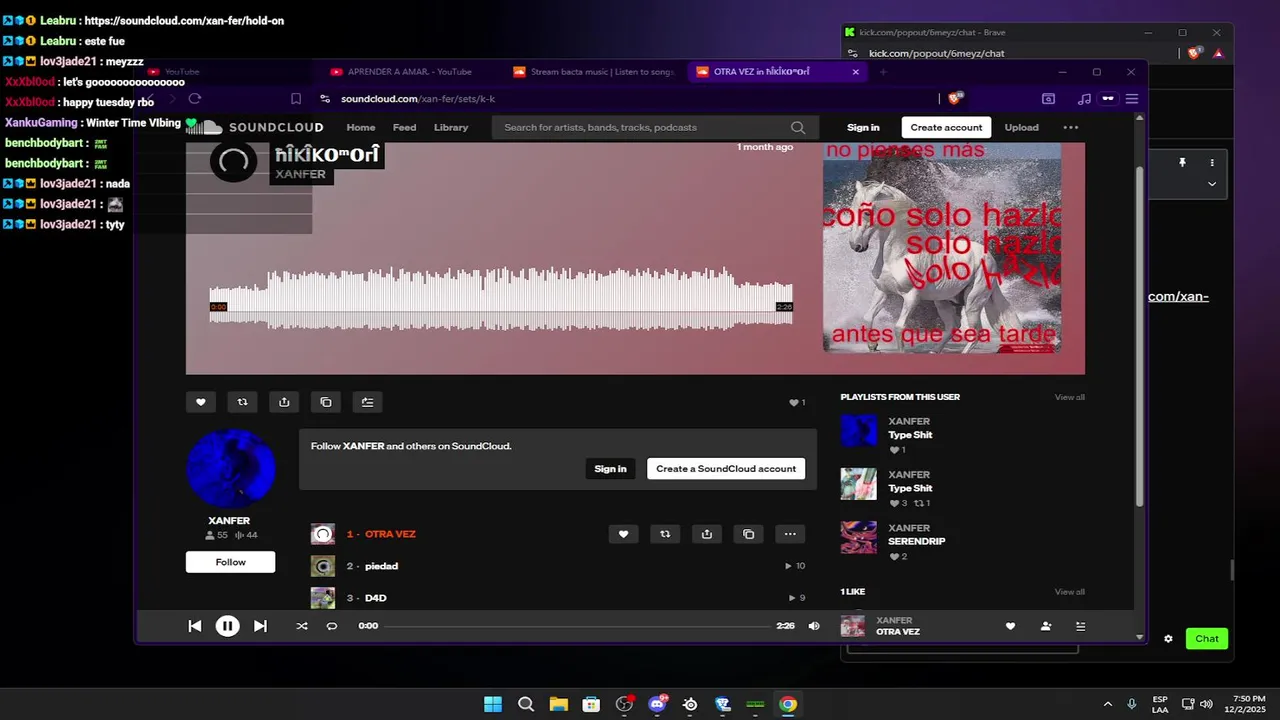Open Discord from the taskbar
1280x720 pixels.
click(658, 704)
